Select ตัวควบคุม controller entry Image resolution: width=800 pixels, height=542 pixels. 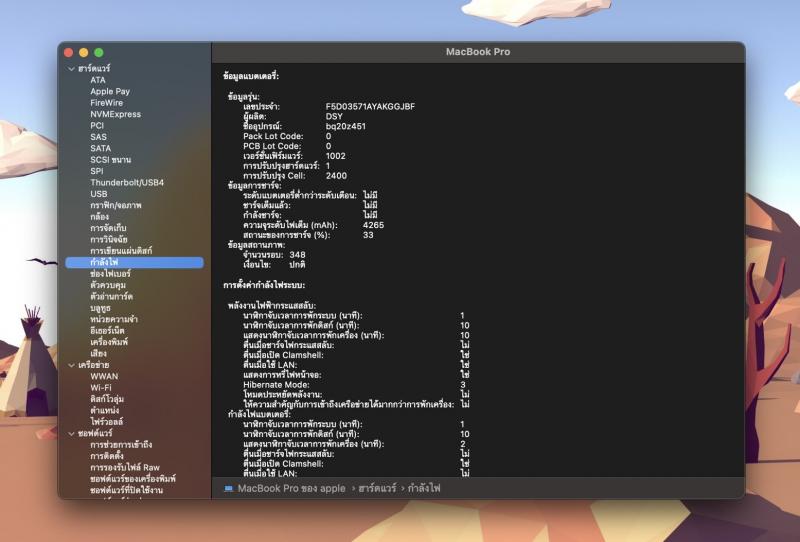coord(108,285)
